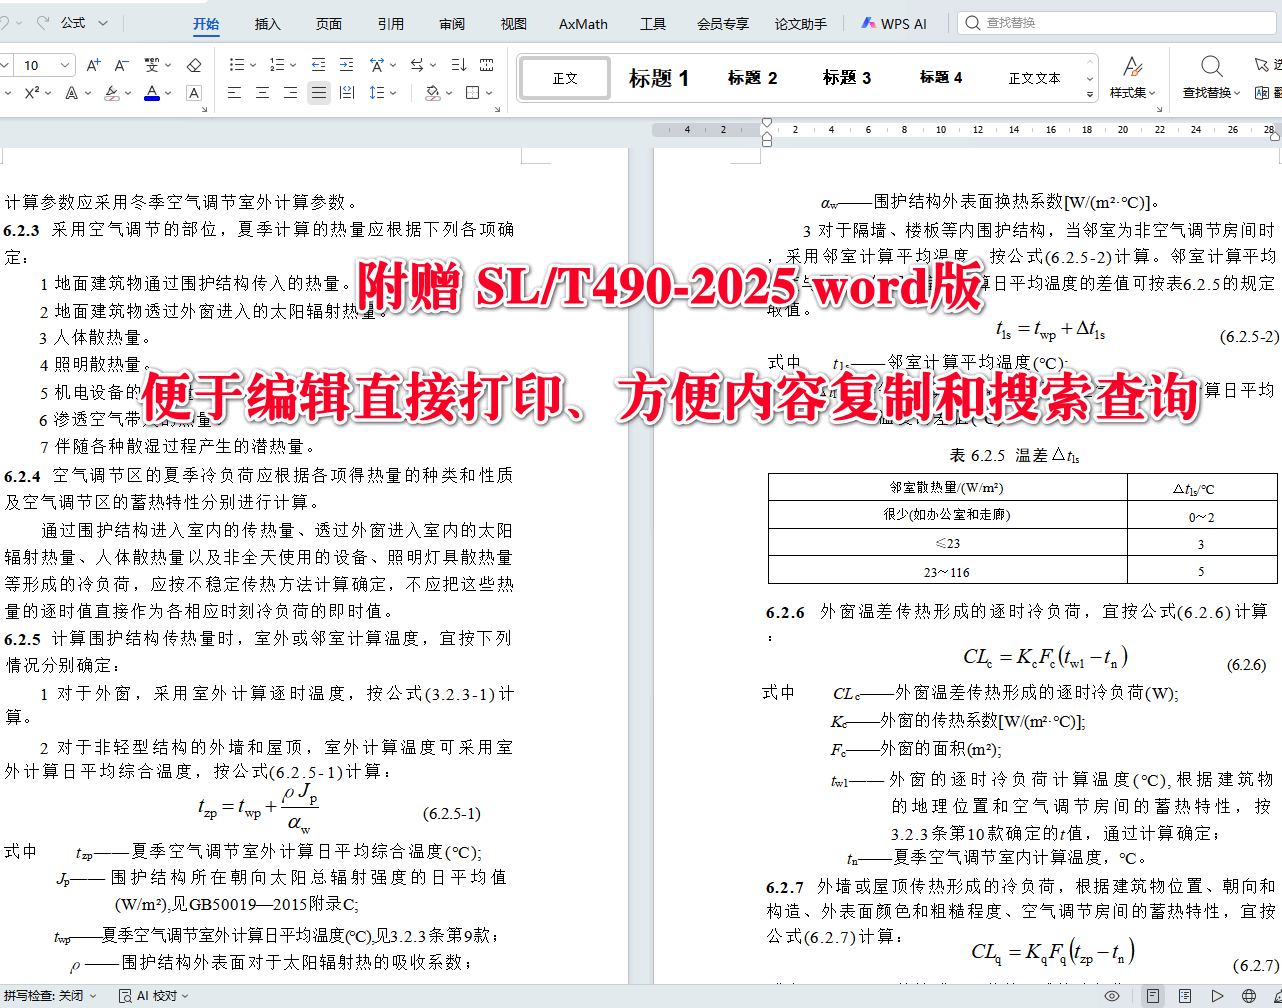This screenshot has height=1008, width=1282.
Task: Apply the 标题 2 style
Action: [x=752, y=78]
